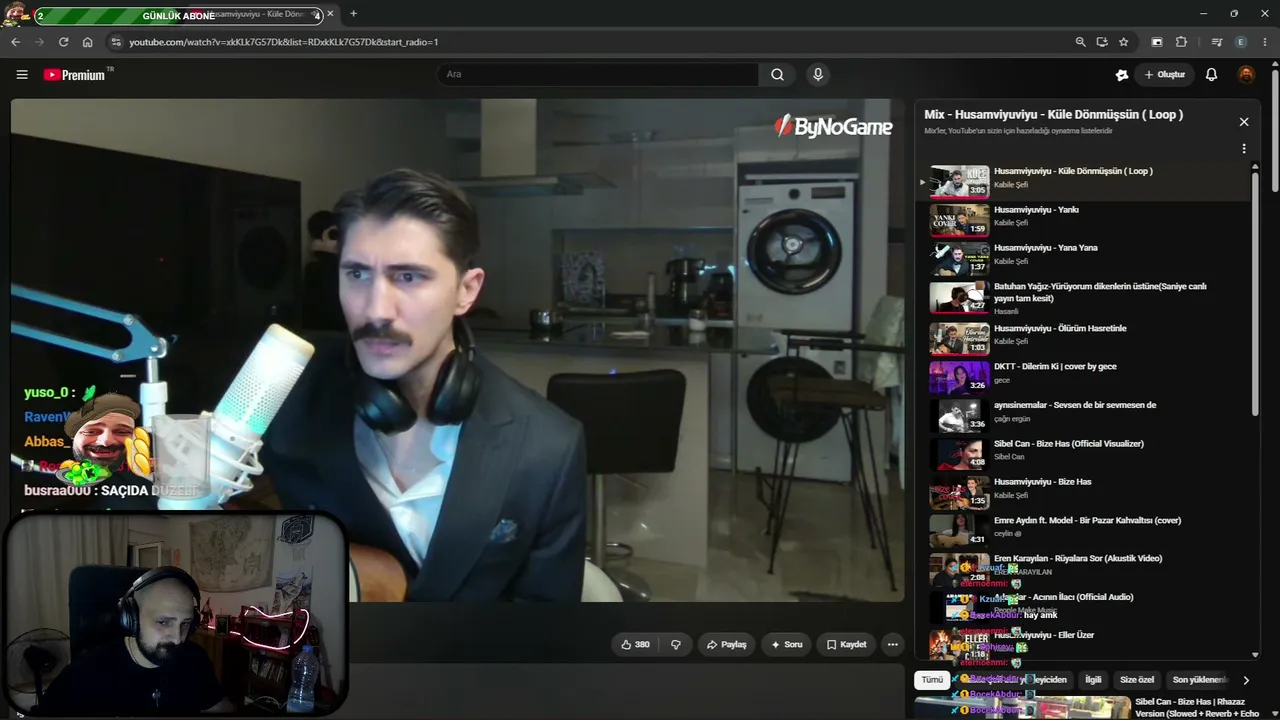Image resolution: width=1280 pixels, height=720 pixels.
Task: Play Husamviyuviyu - Ölürüm Hasretinle
Action: [1084, 339]
